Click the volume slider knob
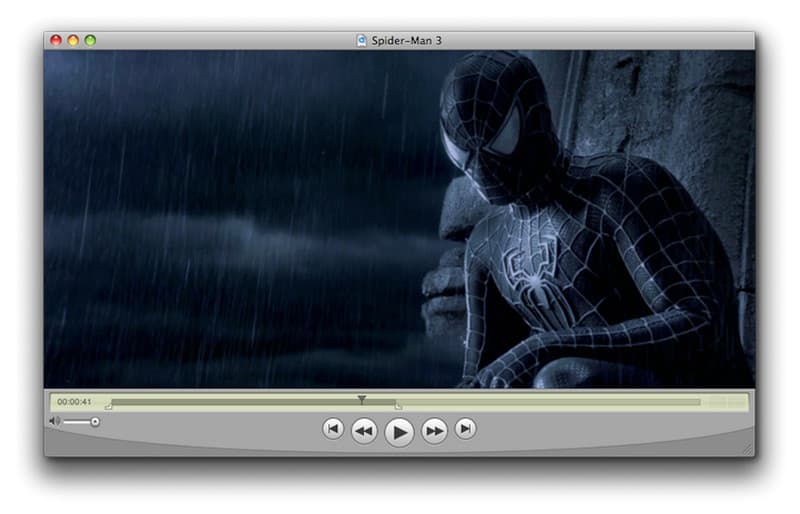800x514 pixels. 95,422
